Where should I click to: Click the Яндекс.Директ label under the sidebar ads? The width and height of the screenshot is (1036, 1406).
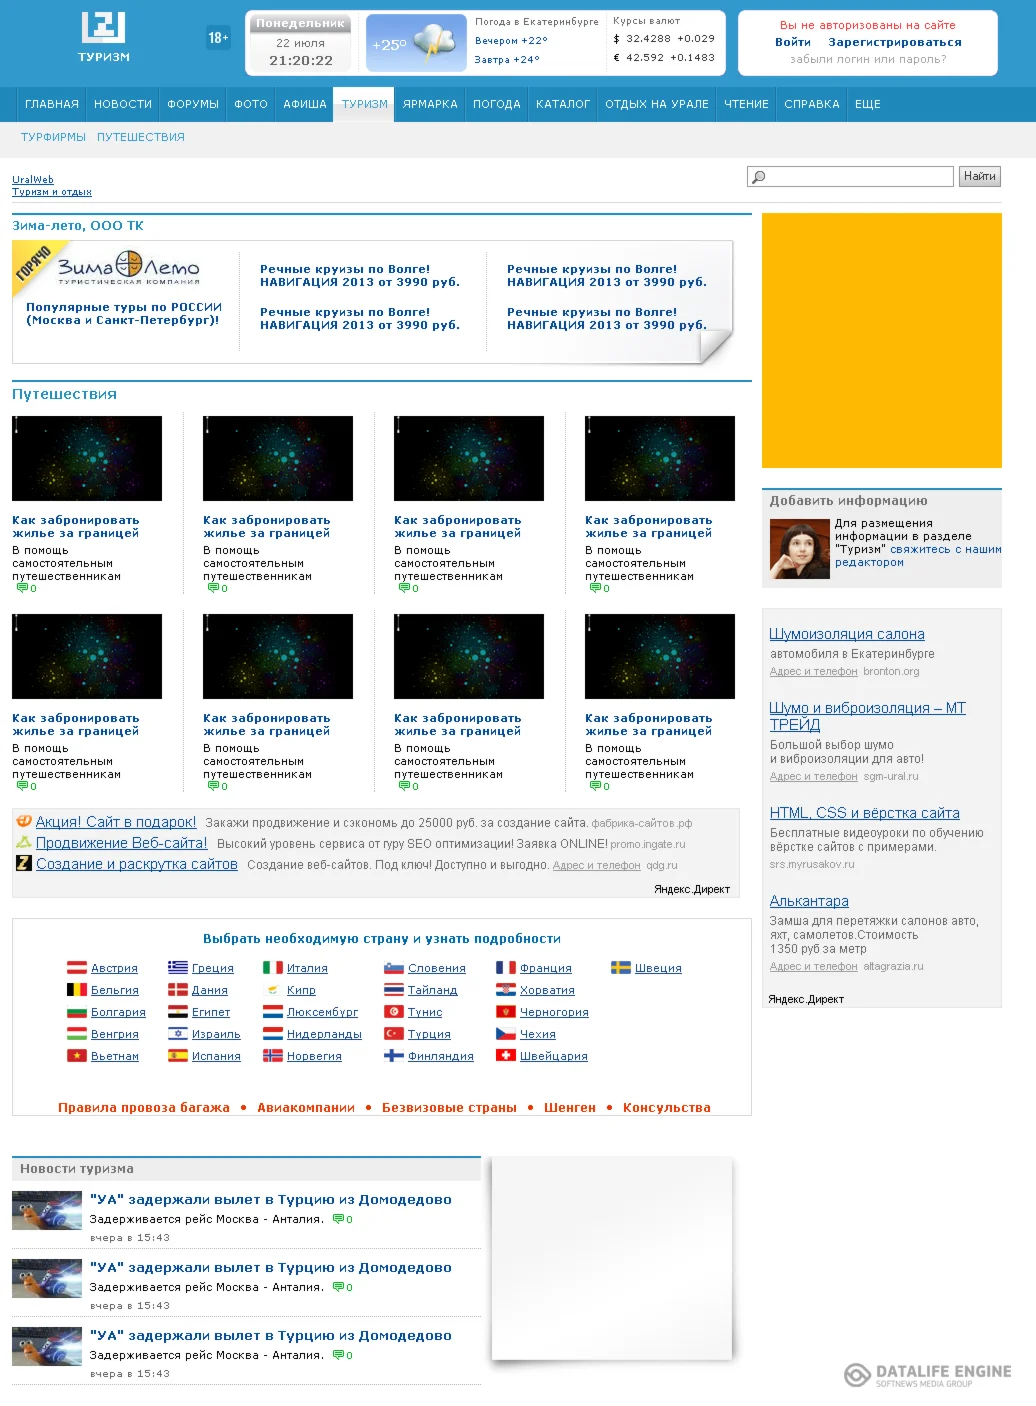(806, 999)
